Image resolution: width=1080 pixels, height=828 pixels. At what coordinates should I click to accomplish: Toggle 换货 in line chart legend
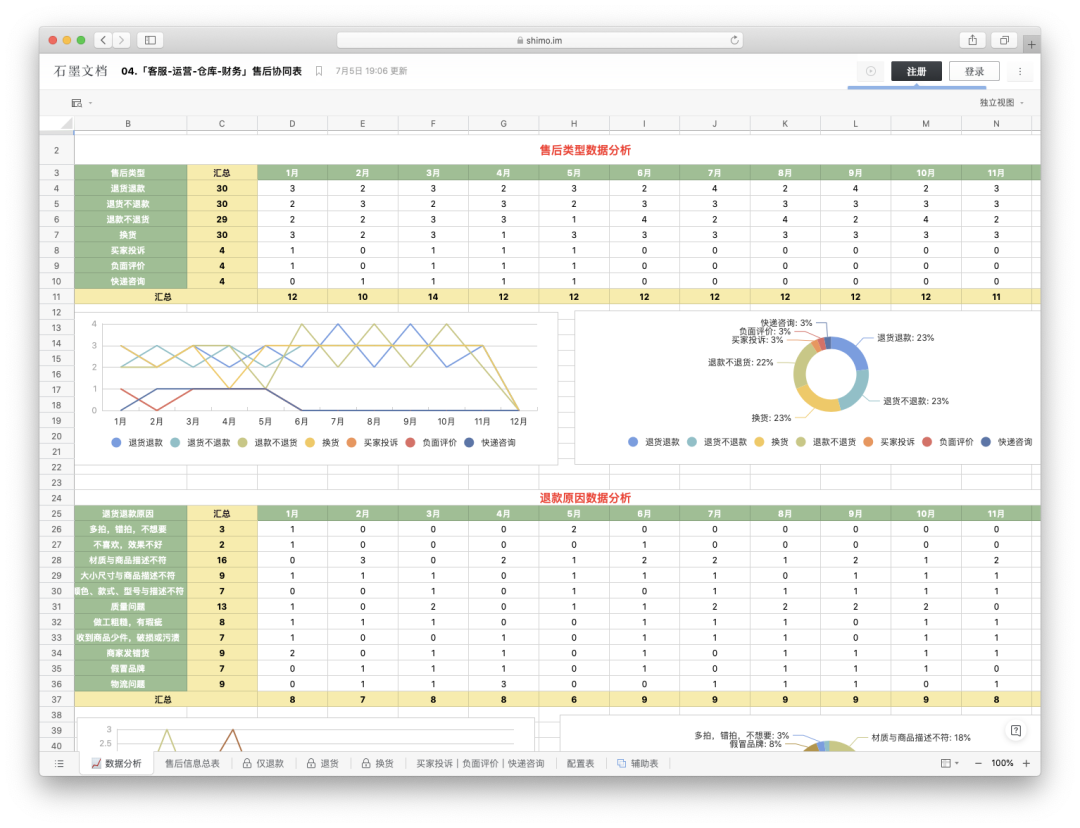click(322, 442)
